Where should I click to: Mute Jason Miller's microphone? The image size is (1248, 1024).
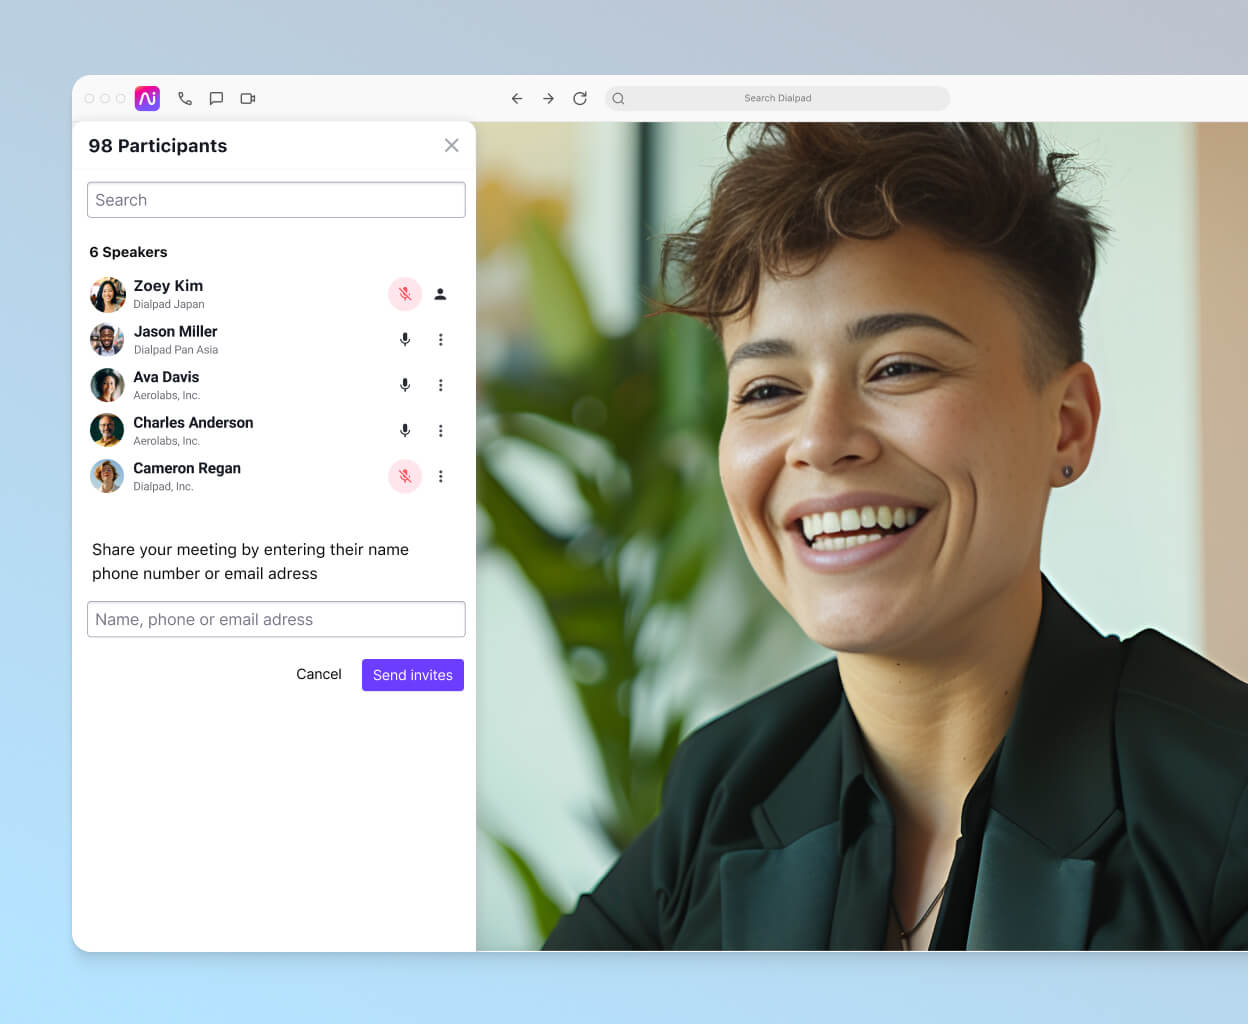pos(404,339)
